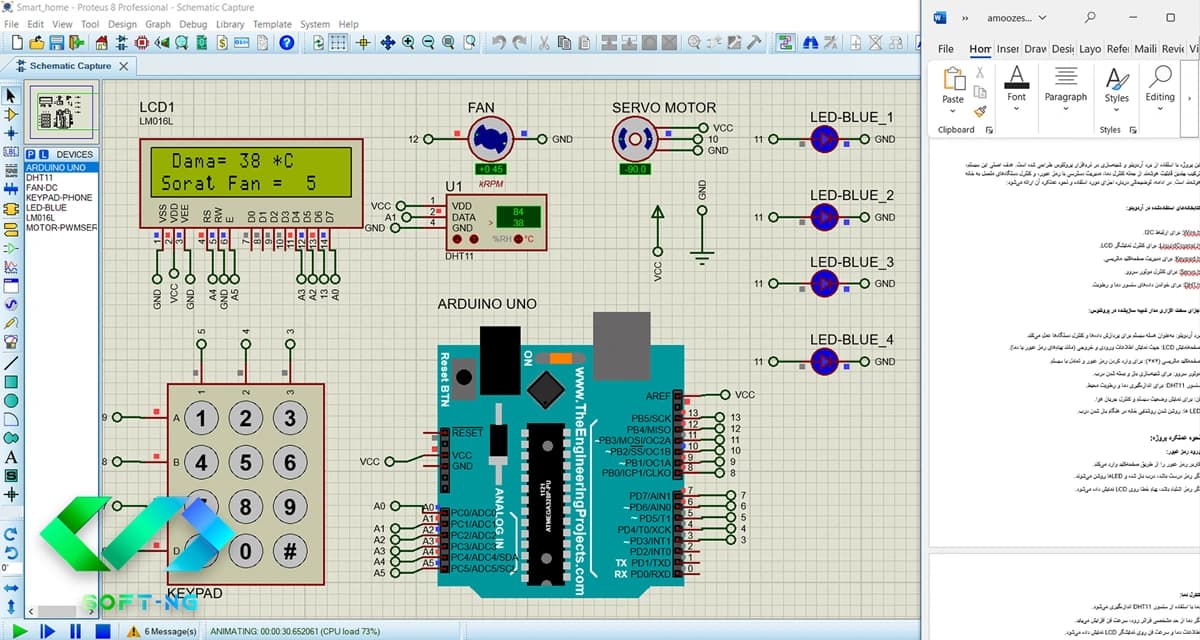Expand the Styles dropdown in Word ribbon
Screen dimensions: 1200x640
[x=1116, y=110]
